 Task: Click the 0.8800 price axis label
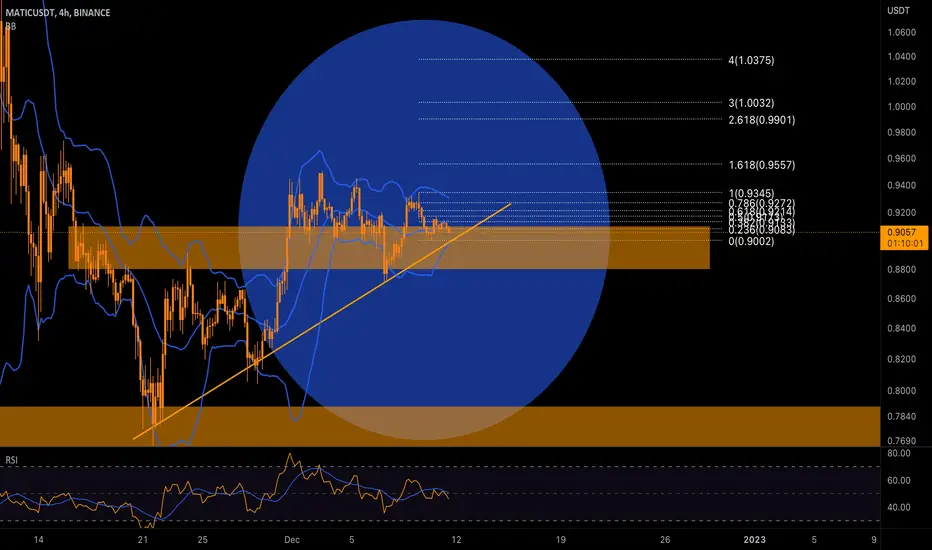[x=901, y=270]
